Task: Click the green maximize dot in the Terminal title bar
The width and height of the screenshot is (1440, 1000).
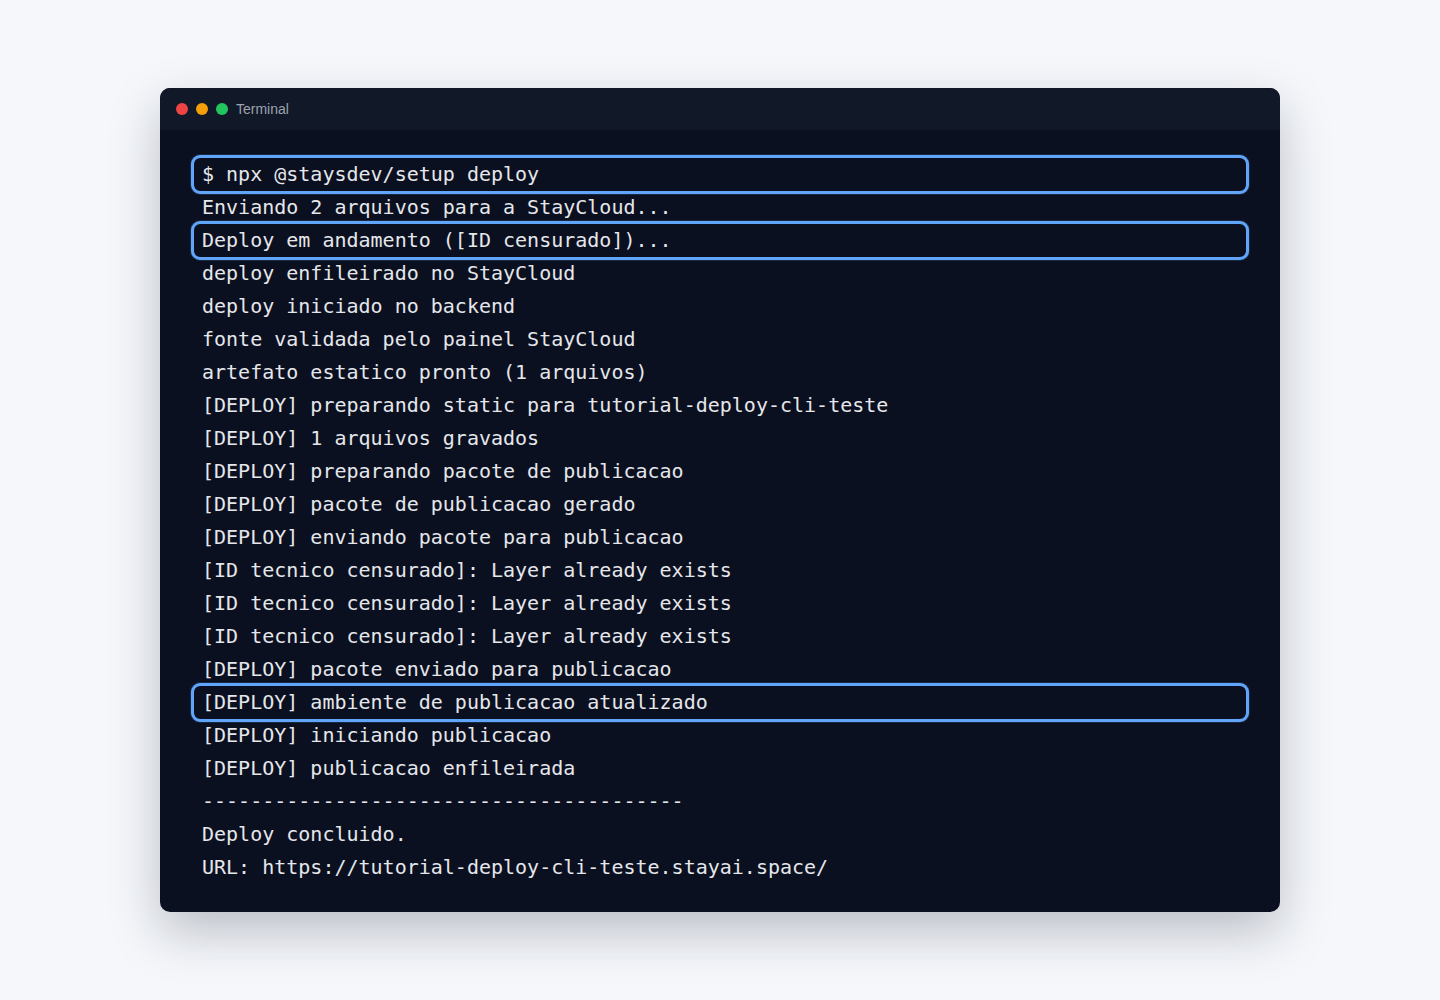Action: coord(222,109)
